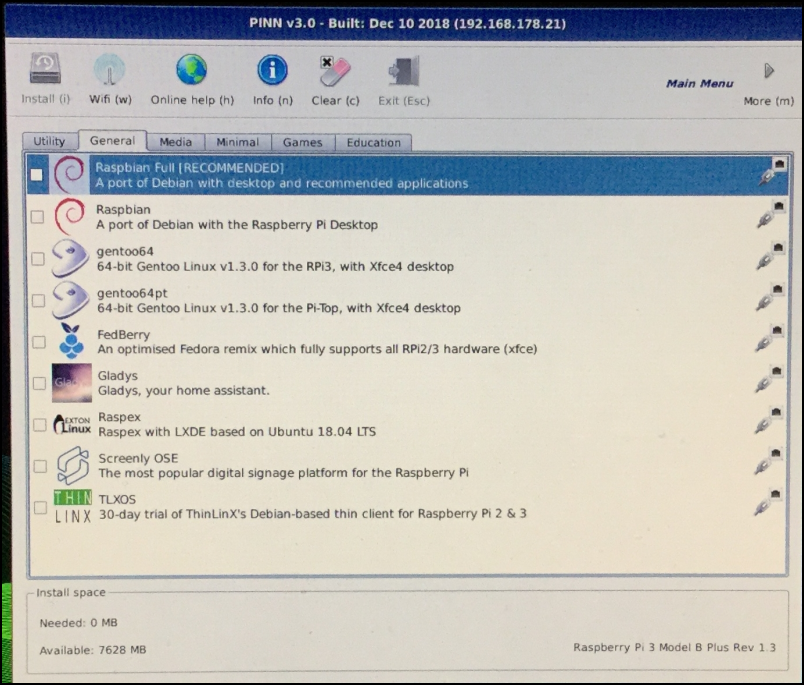Tick the Raspbian Full checkbox

(36, 175)
